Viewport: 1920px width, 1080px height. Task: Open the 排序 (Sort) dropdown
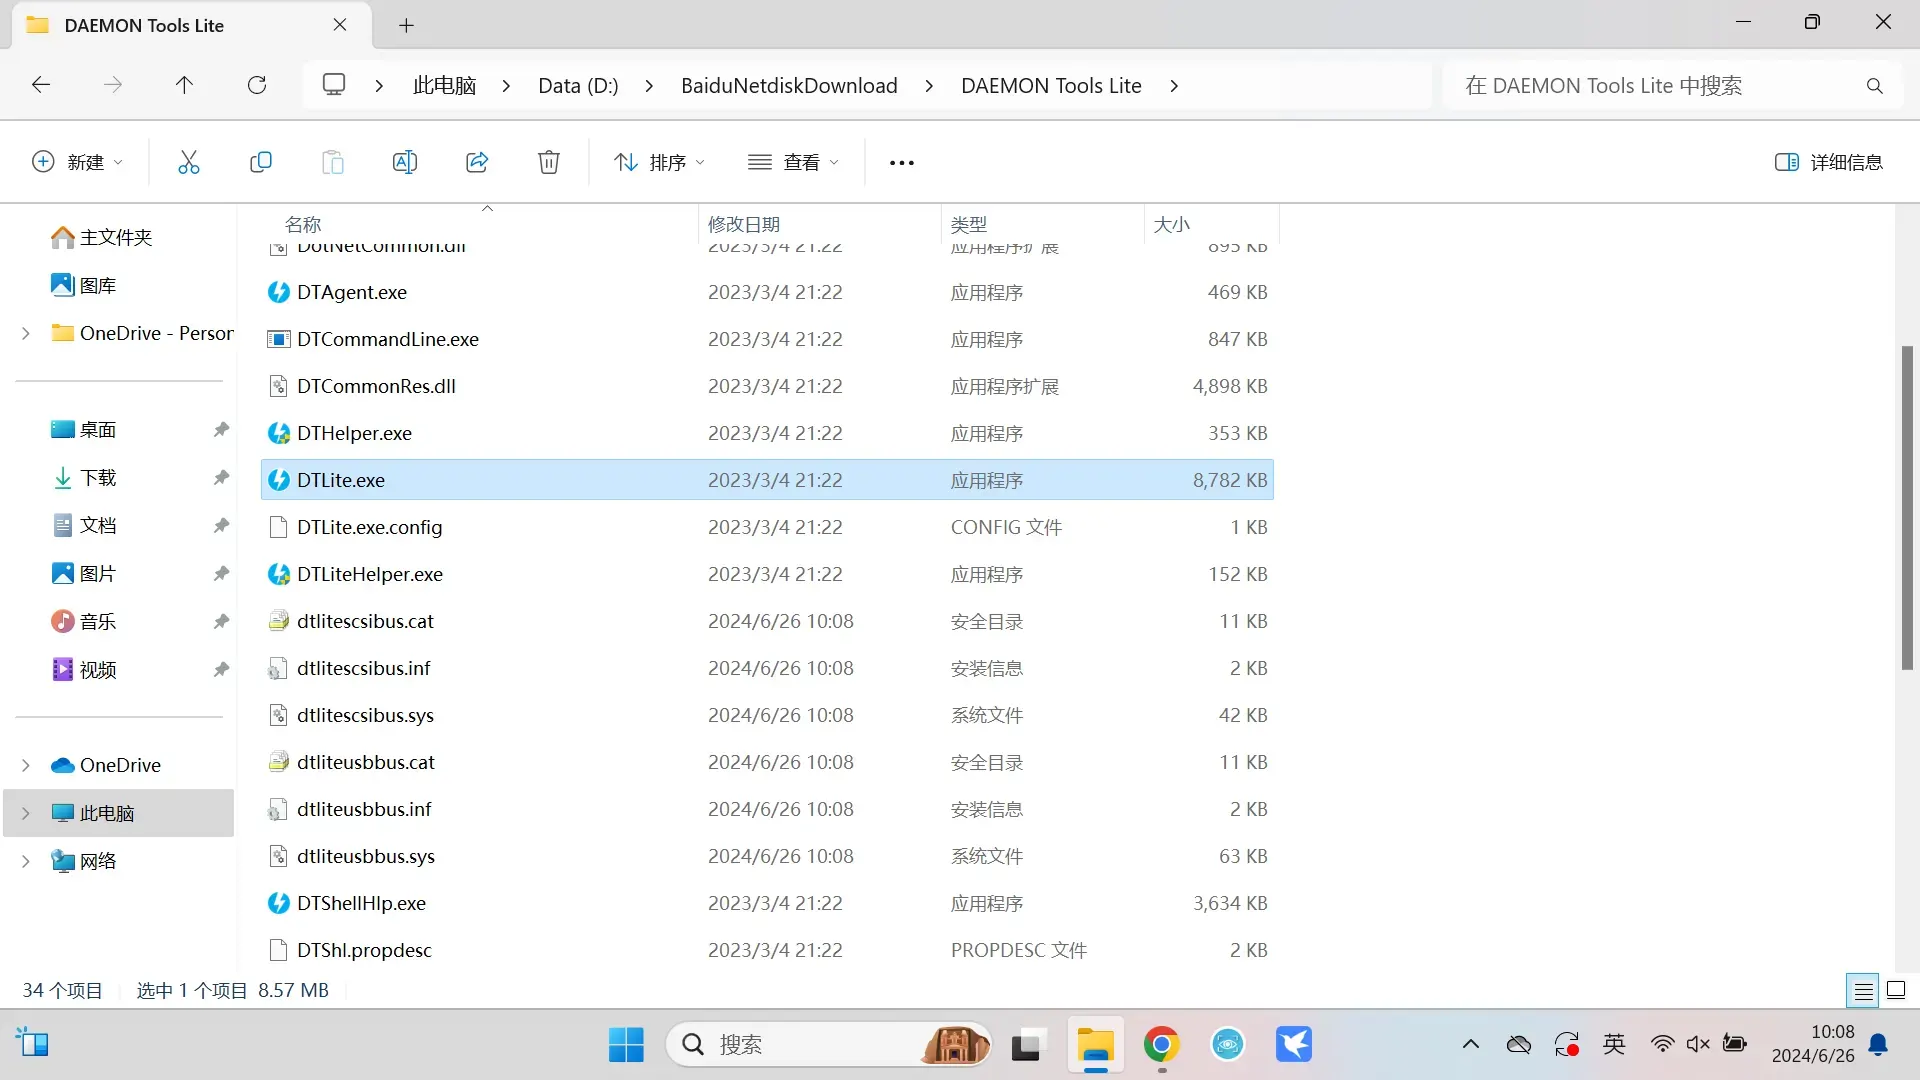(x=659, y=162)
